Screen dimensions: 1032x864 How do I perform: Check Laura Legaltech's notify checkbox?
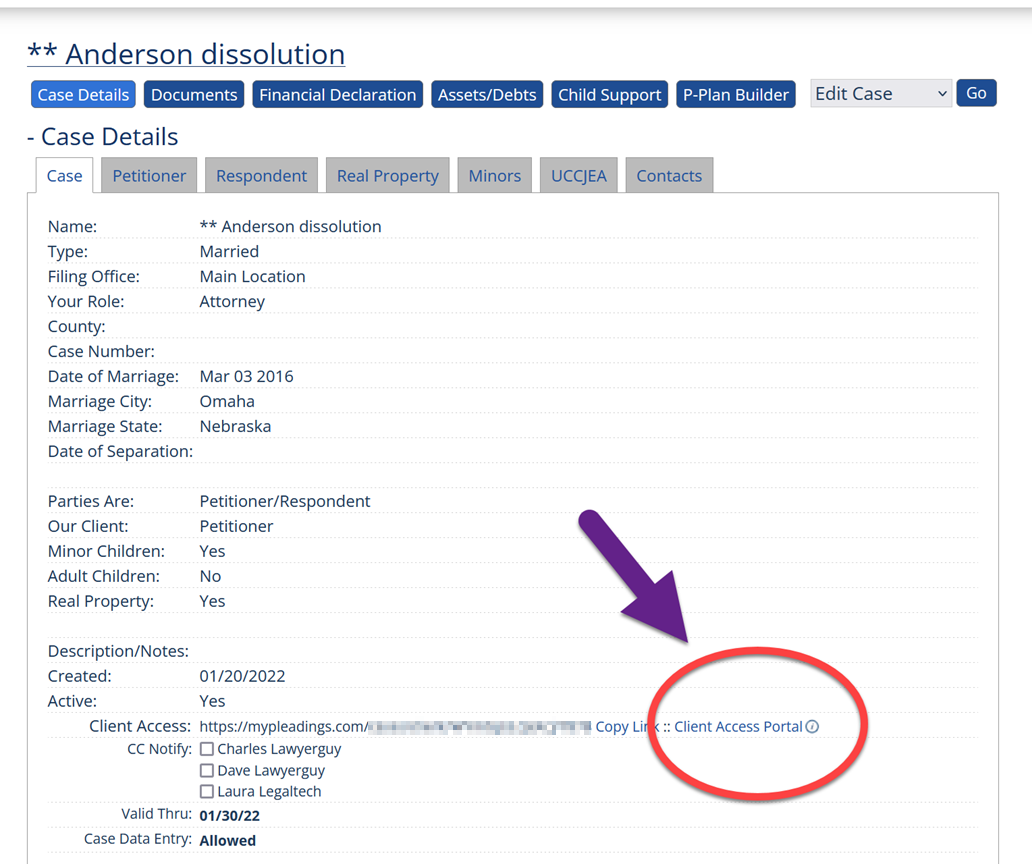point(206,791)
